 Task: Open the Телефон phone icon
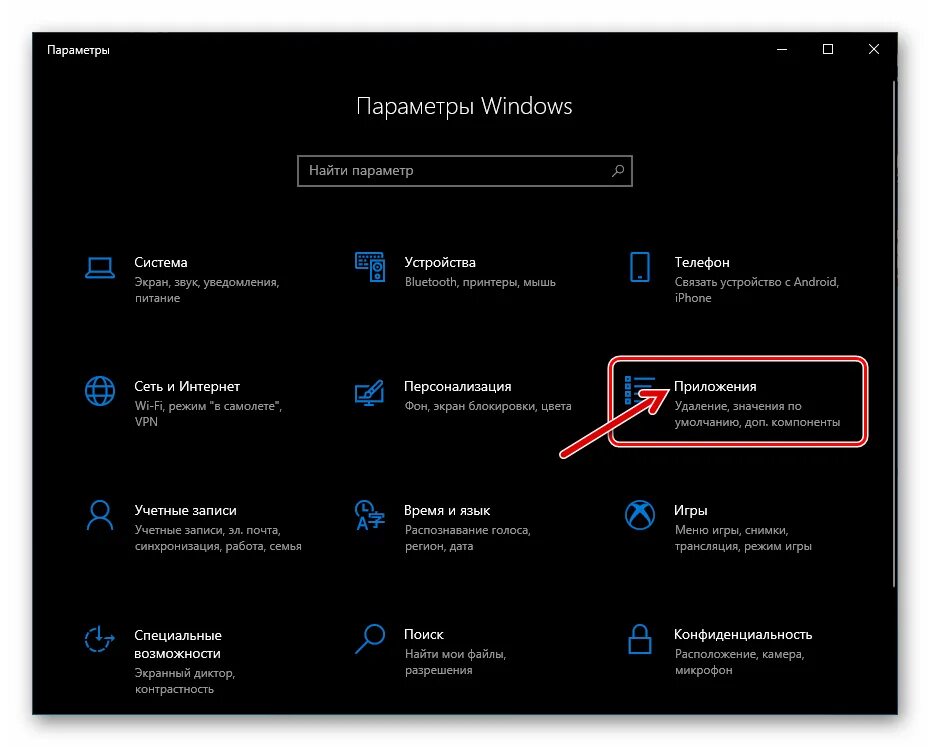pos(639,267)
